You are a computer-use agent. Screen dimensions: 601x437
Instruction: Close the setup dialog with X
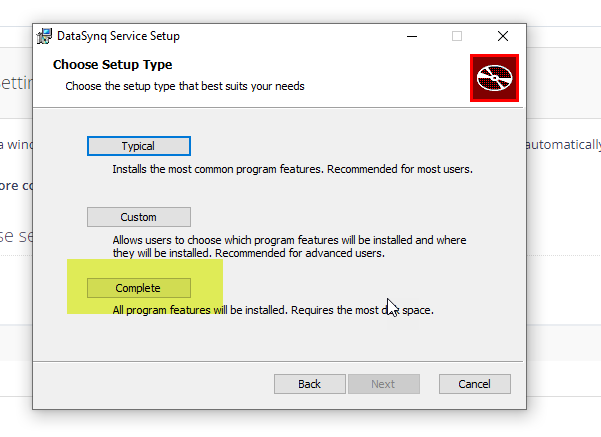point(503,36)
